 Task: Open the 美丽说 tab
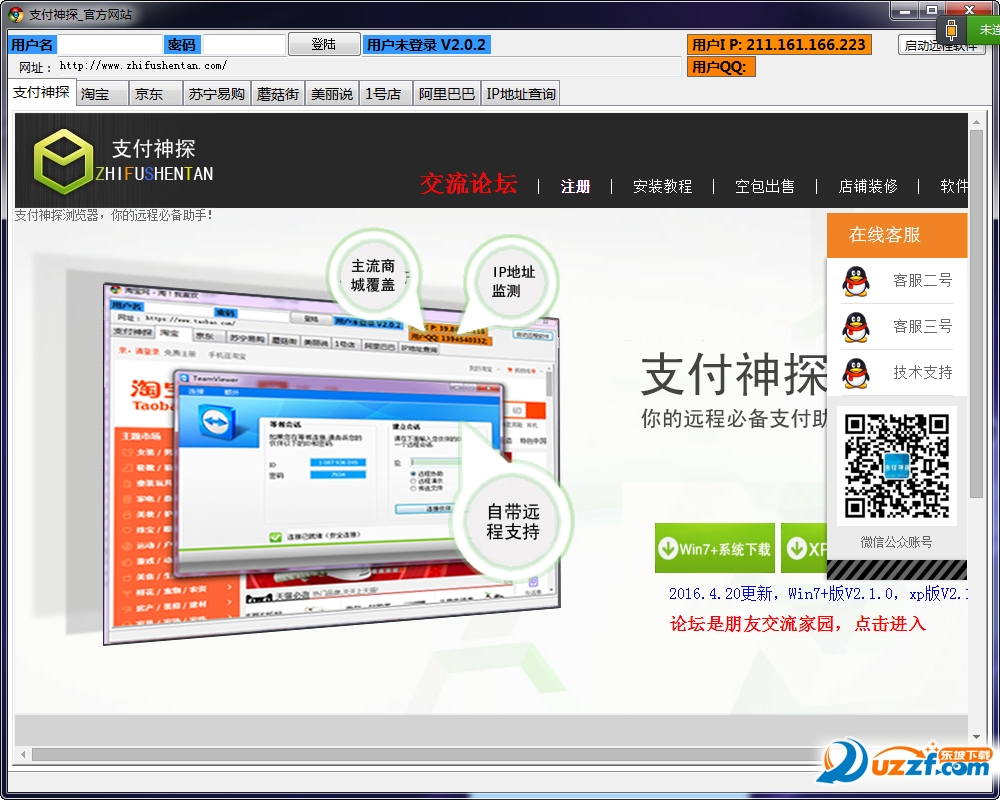point(332,94)
